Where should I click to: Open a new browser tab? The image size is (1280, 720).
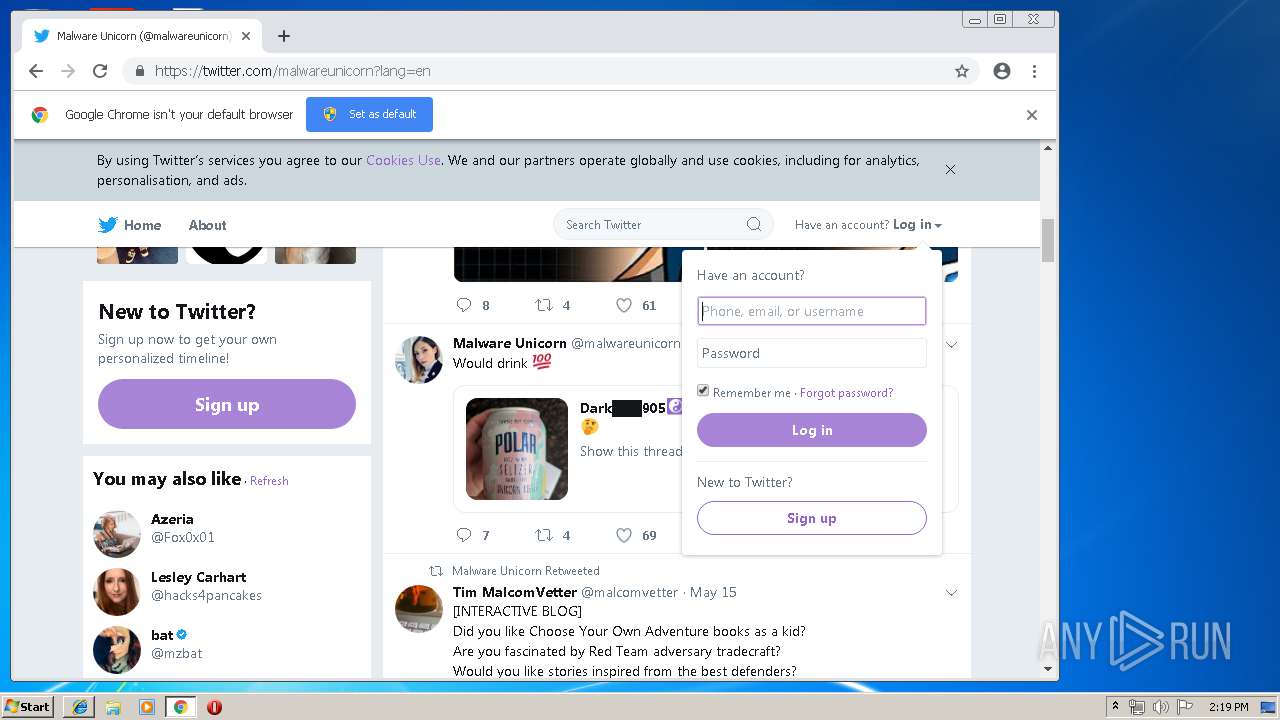click(x=284, y=36)
